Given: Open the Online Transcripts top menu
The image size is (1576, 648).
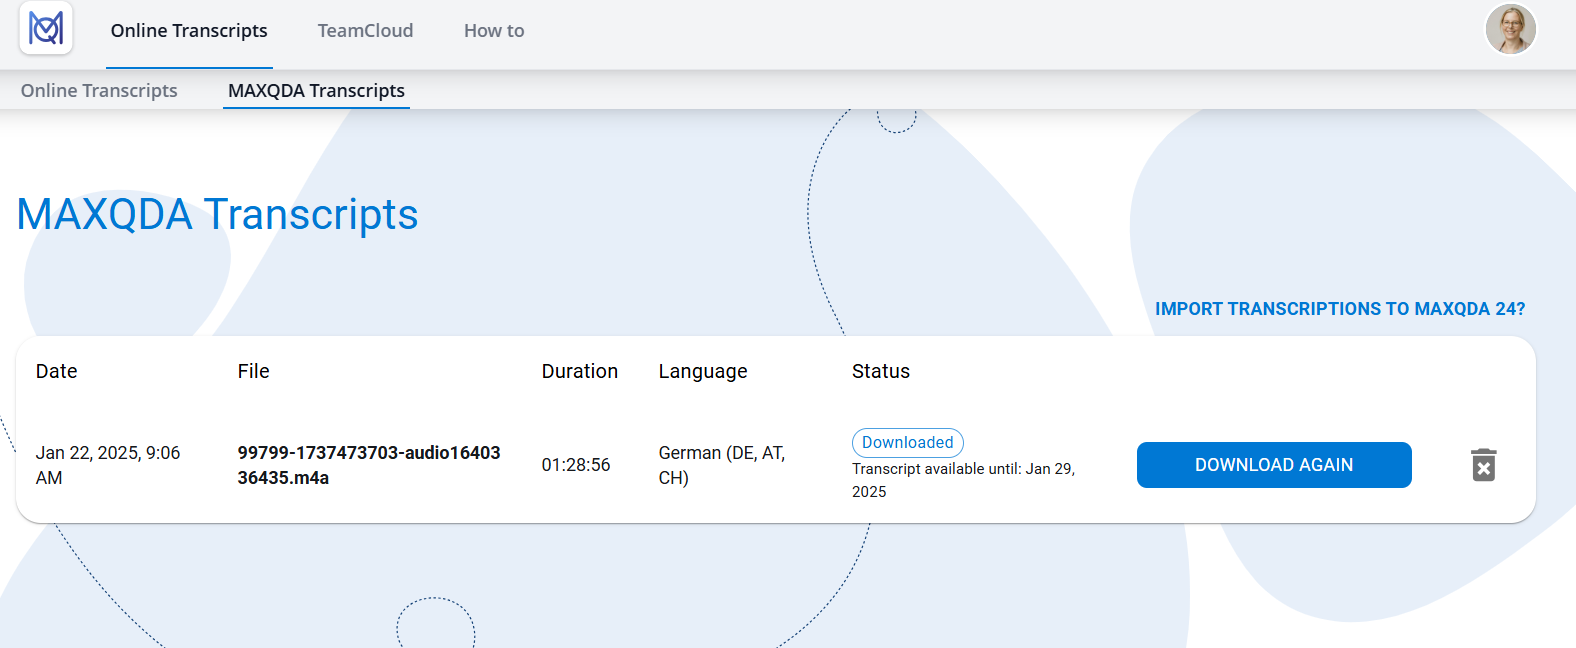Looking at the screenshot, I should pyautogui.click(x=189, y=31).
